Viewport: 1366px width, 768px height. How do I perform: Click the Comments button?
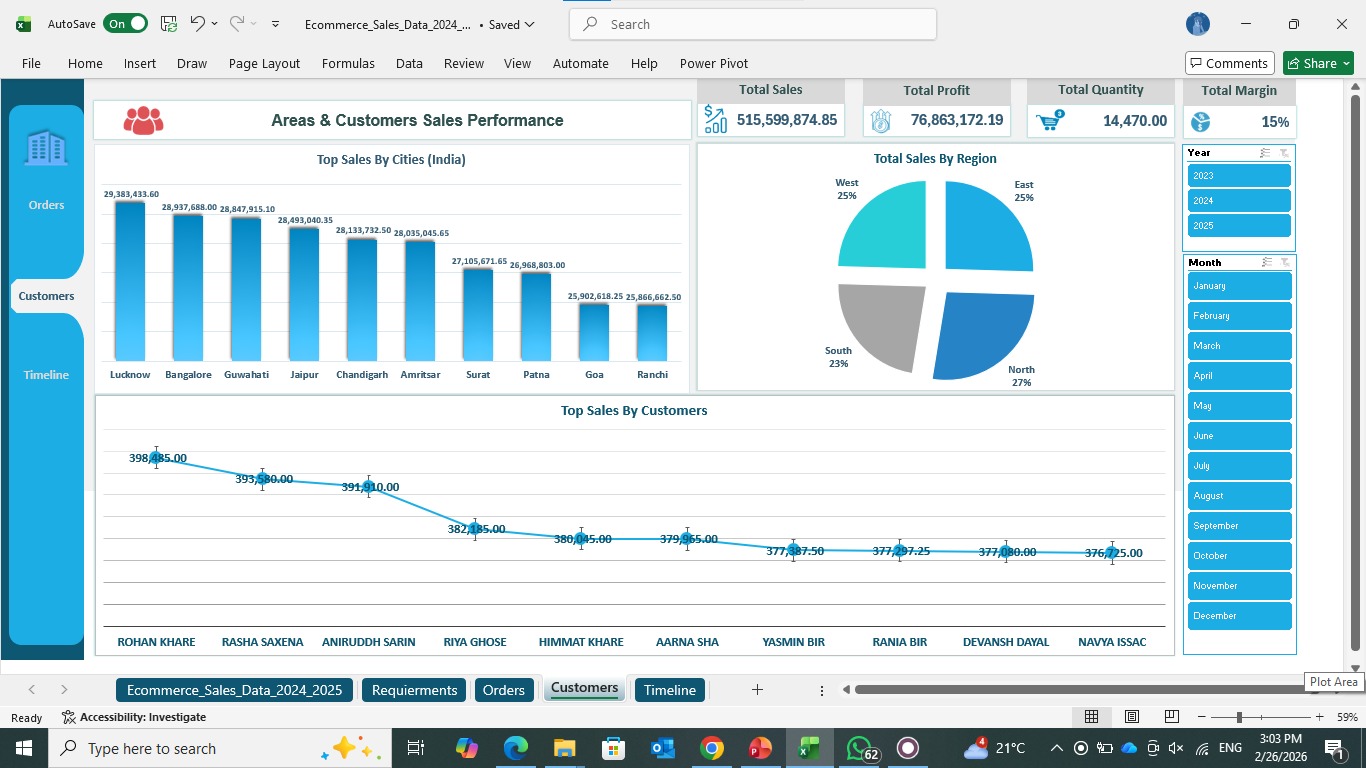coord(1230,63)
